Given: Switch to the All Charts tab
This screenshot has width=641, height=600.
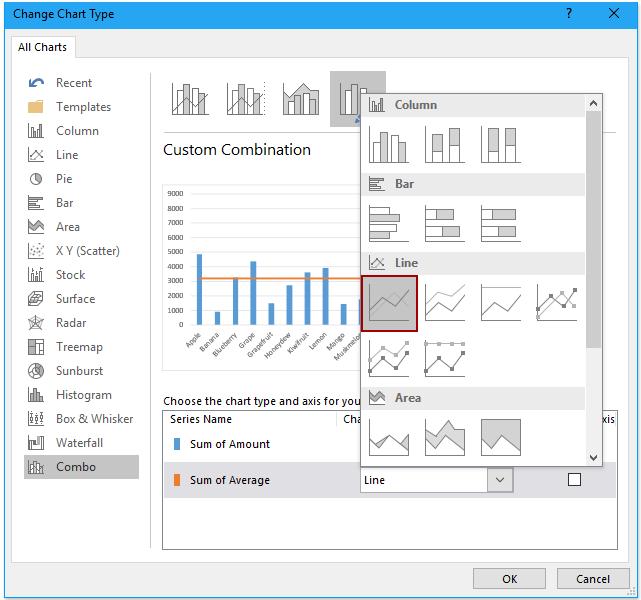Looking at the screenshot, I should (43, 47).
